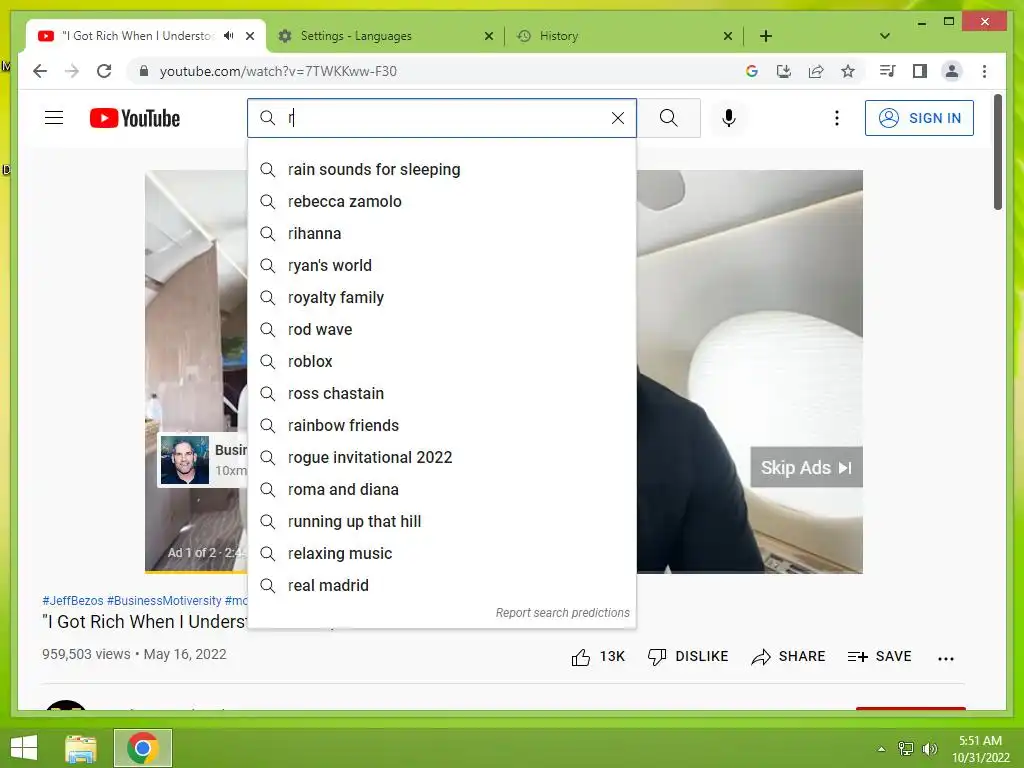Go back with browser back arrow
This screenshot has width=1024, height=768.
tap(40, 71)
